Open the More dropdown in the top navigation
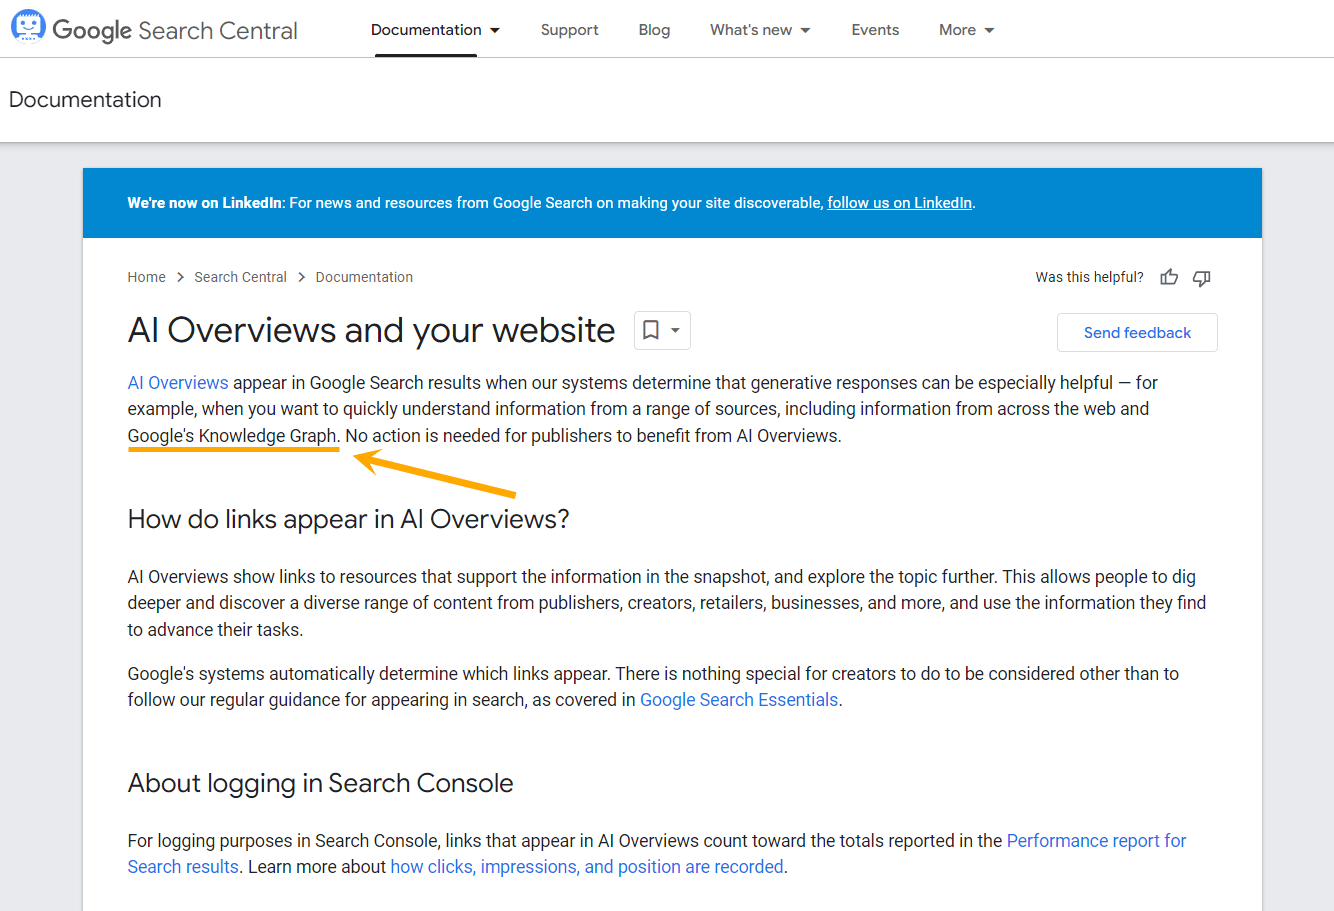The image size is (1334, 911). coord(965,30)
